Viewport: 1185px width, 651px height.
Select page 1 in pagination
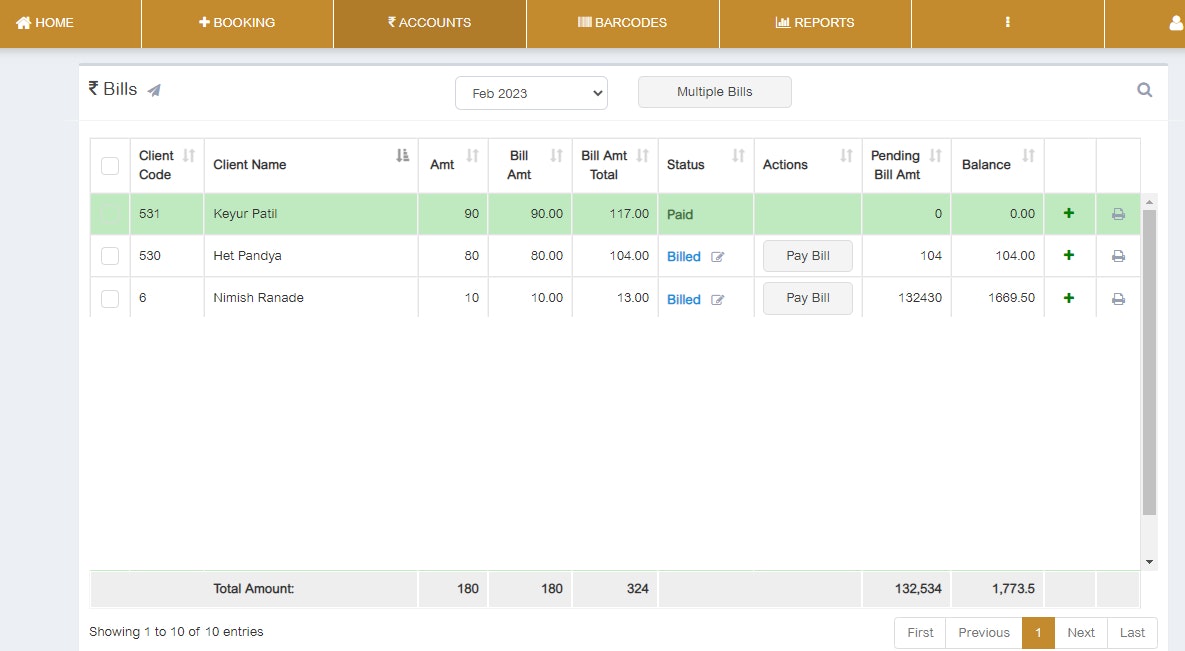pyautogui.click(x=1038, y=633)
